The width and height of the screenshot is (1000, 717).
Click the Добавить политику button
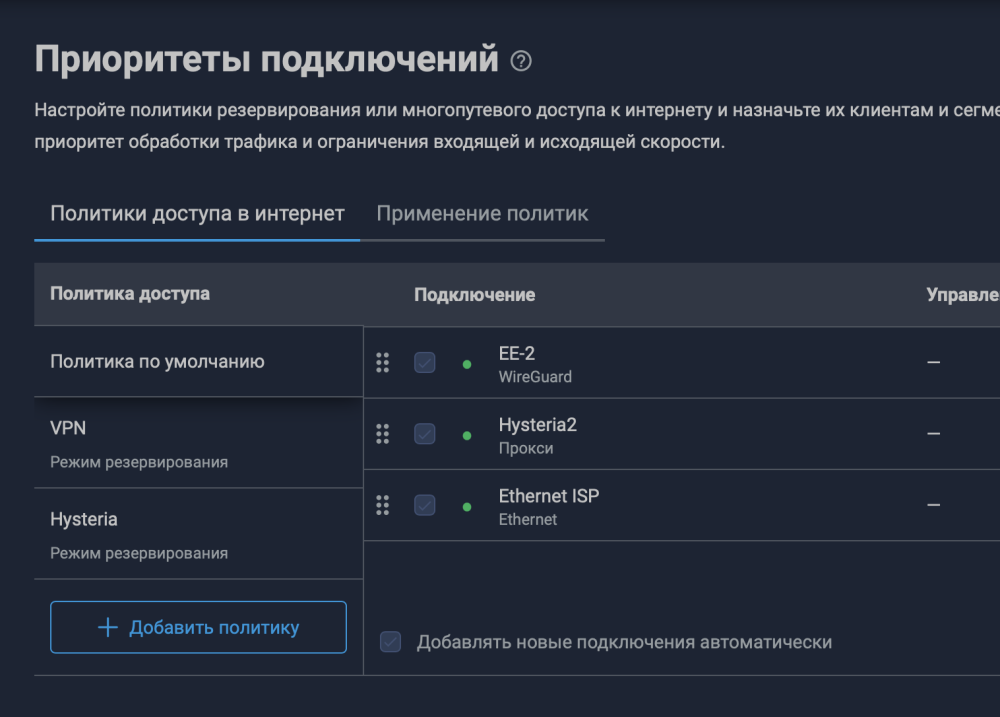coord(198,627)
